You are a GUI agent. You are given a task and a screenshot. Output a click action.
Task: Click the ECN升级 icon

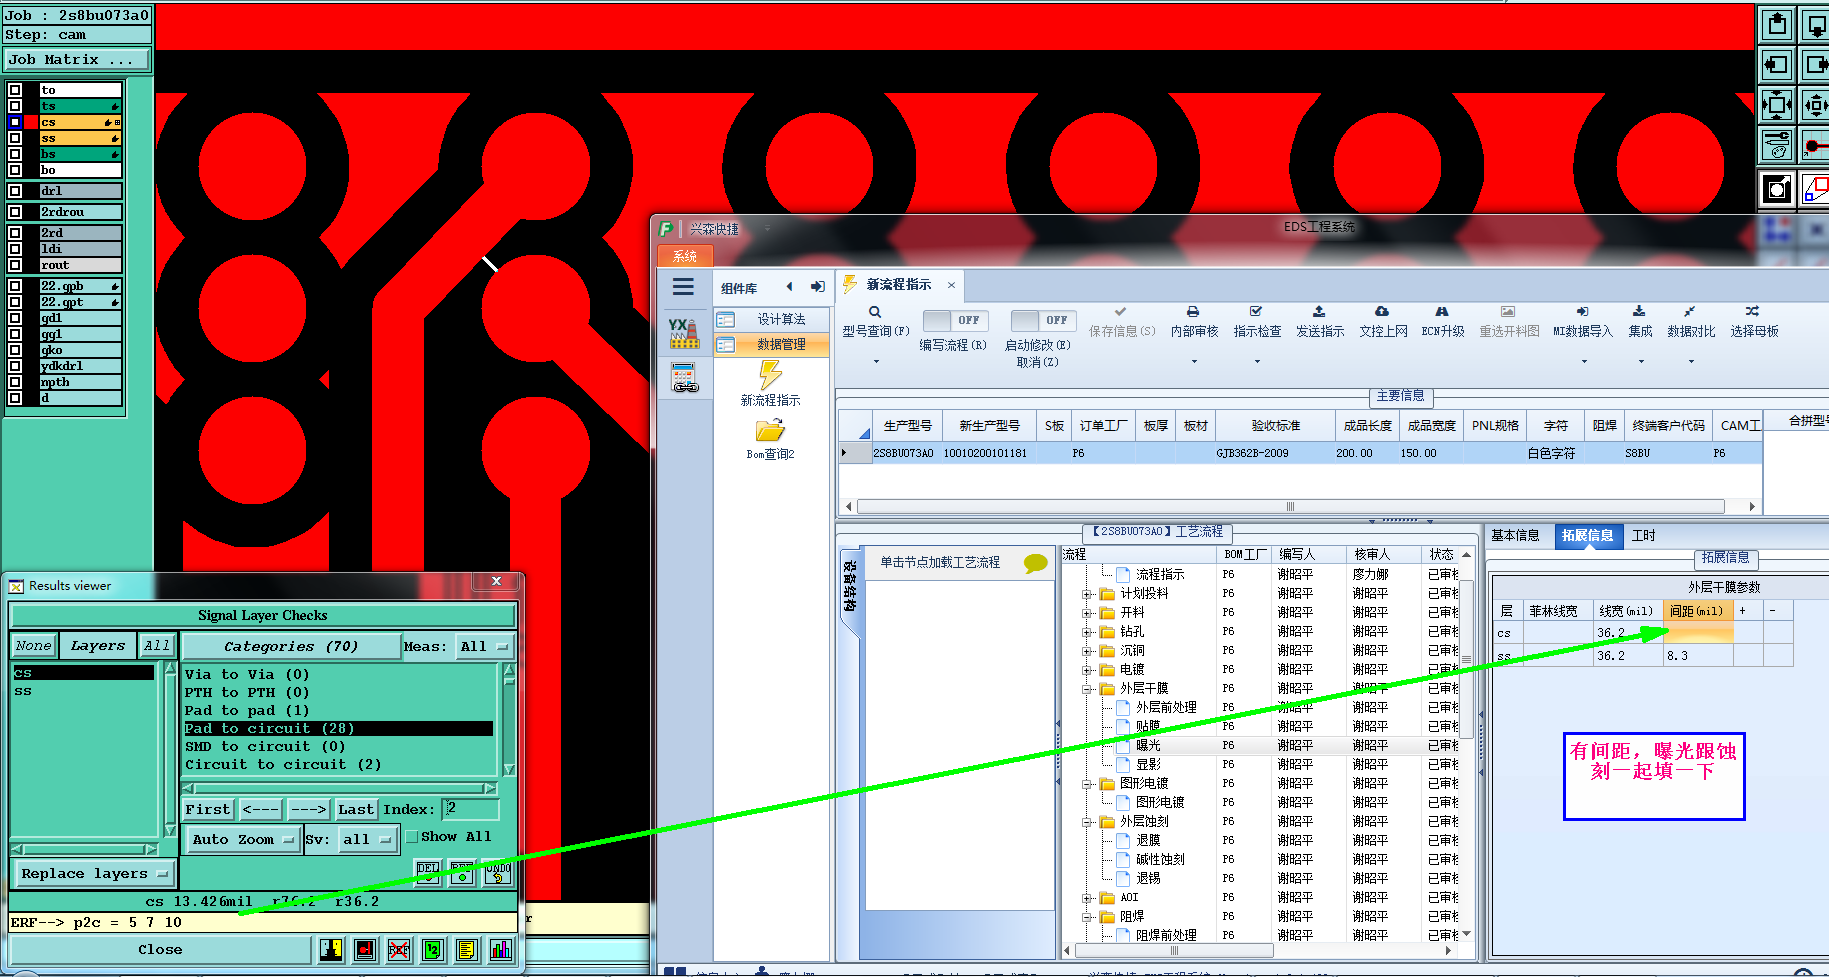click(x=1442, y=312)
